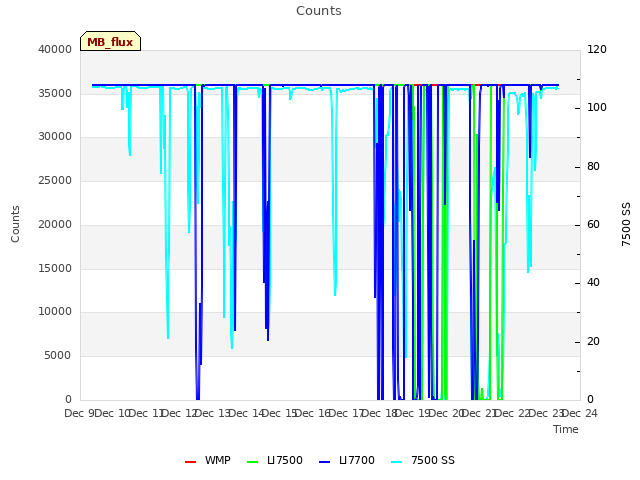Click the 30000 tick on left axis
Viewport: 640px width, 480px height.
55,136
